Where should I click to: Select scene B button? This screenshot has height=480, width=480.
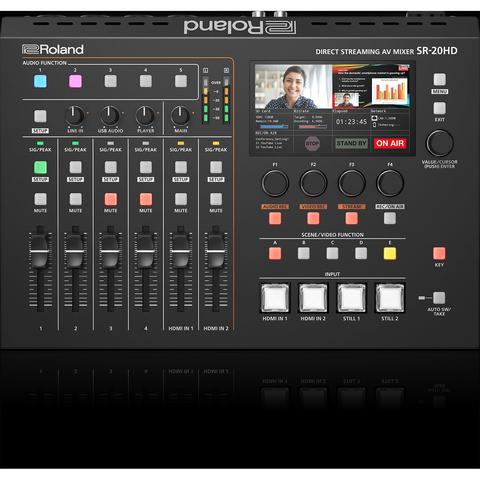click(x=304, y=253)
